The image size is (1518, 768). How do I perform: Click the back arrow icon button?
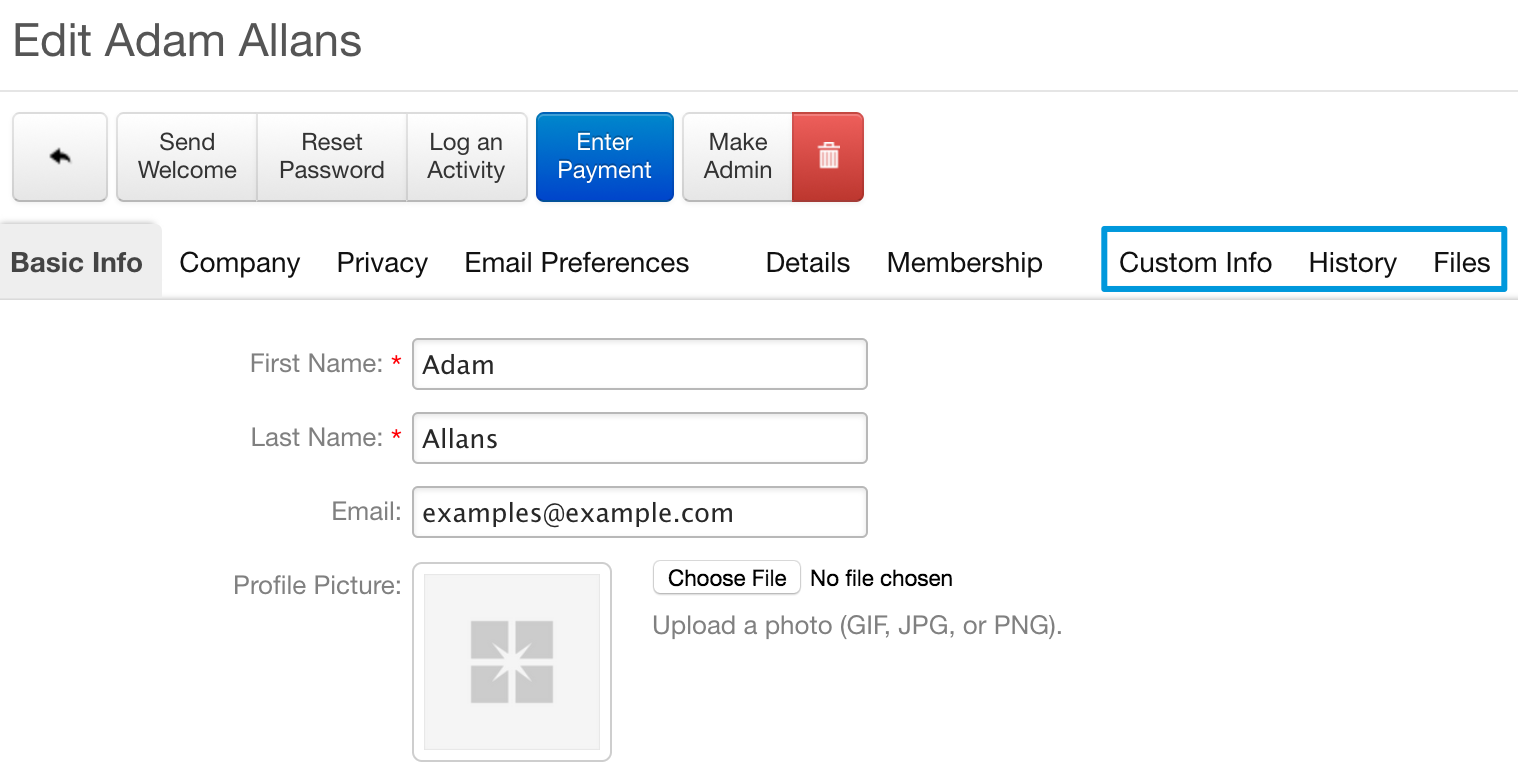pos(60,157)
